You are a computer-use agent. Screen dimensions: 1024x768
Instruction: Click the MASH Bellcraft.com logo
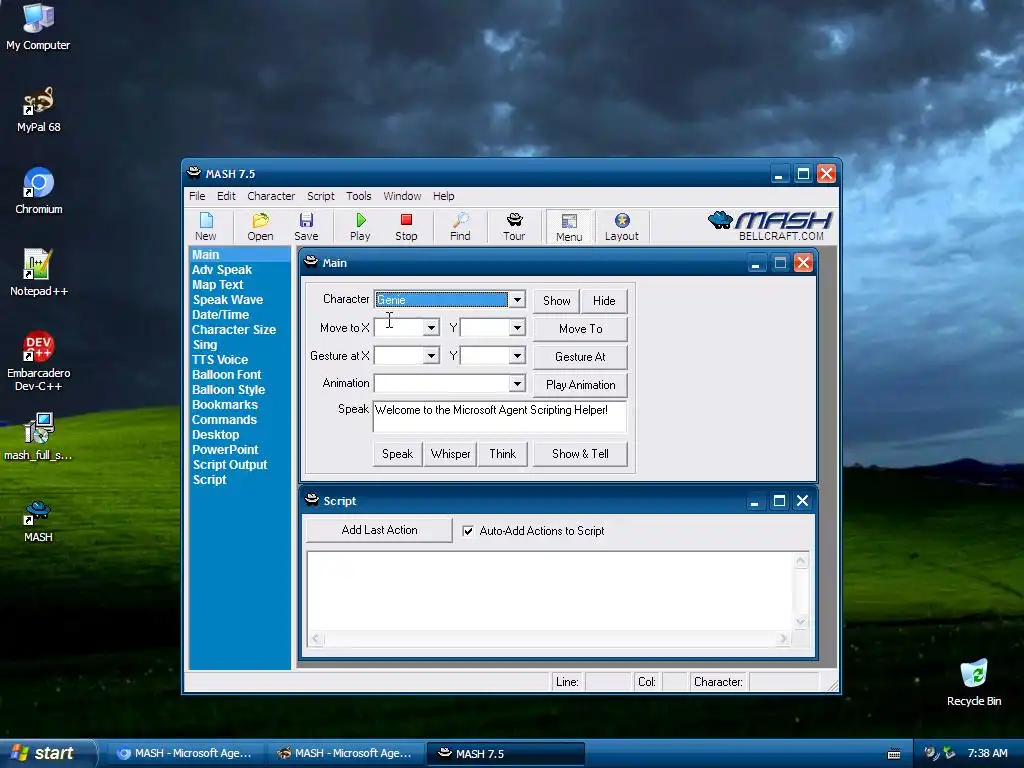click(770, 226)
